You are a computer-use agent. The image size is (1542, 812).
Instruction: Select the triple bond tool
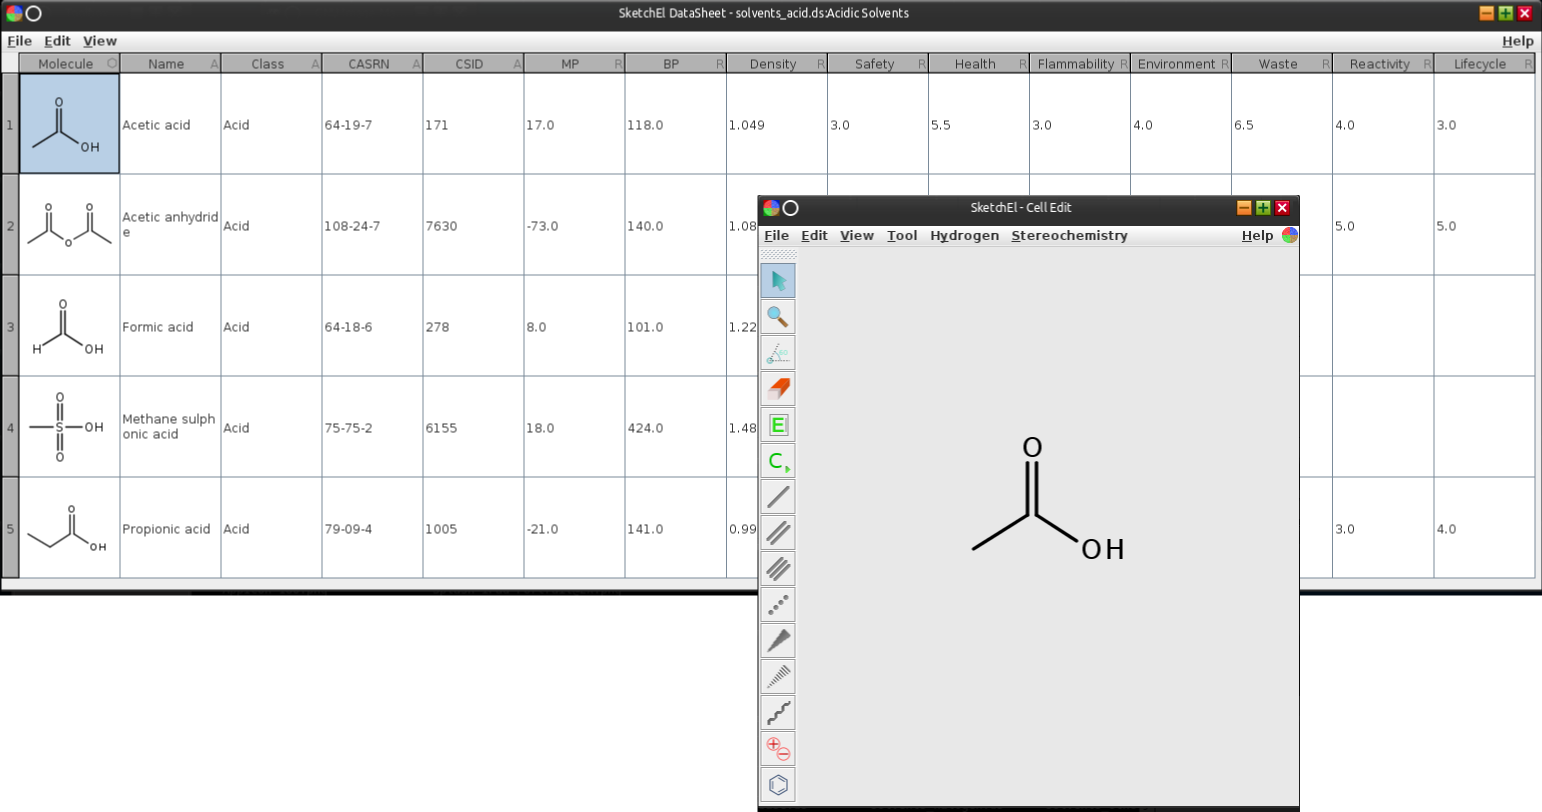pyautogui.click(x=778, y=569)
